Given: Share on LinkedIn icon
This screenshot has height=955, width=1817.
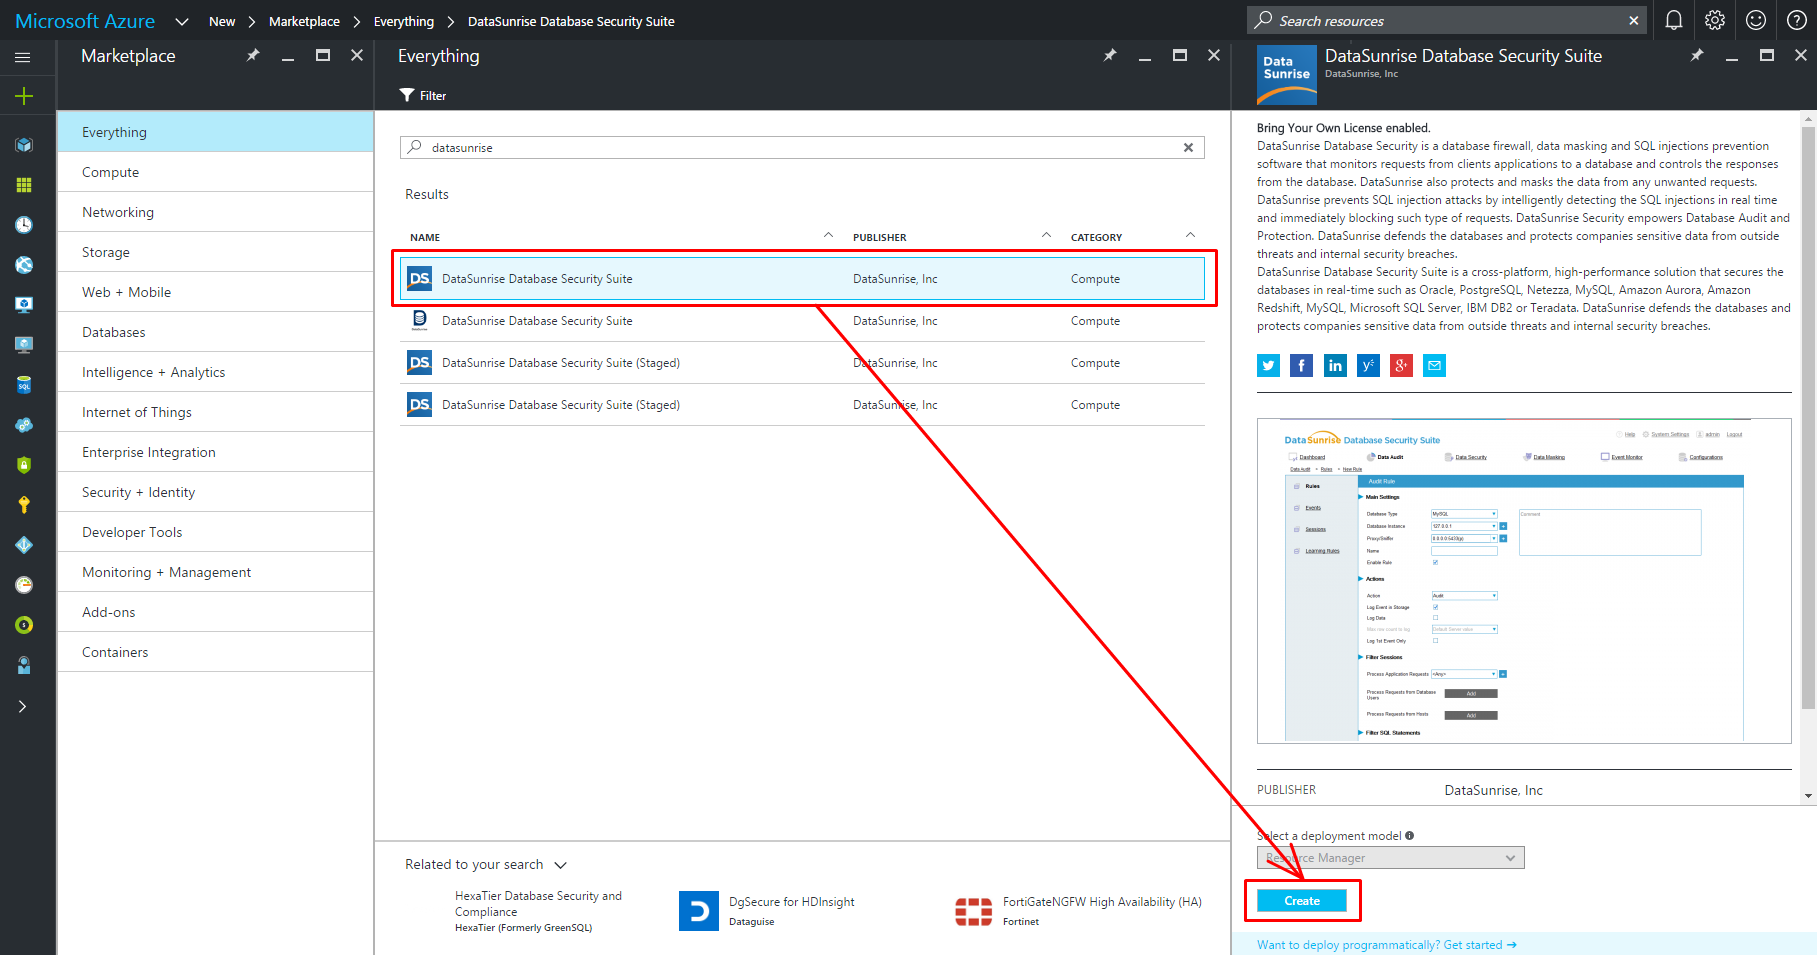Looking at the screenshot, I should click(x=1335, y=366).
